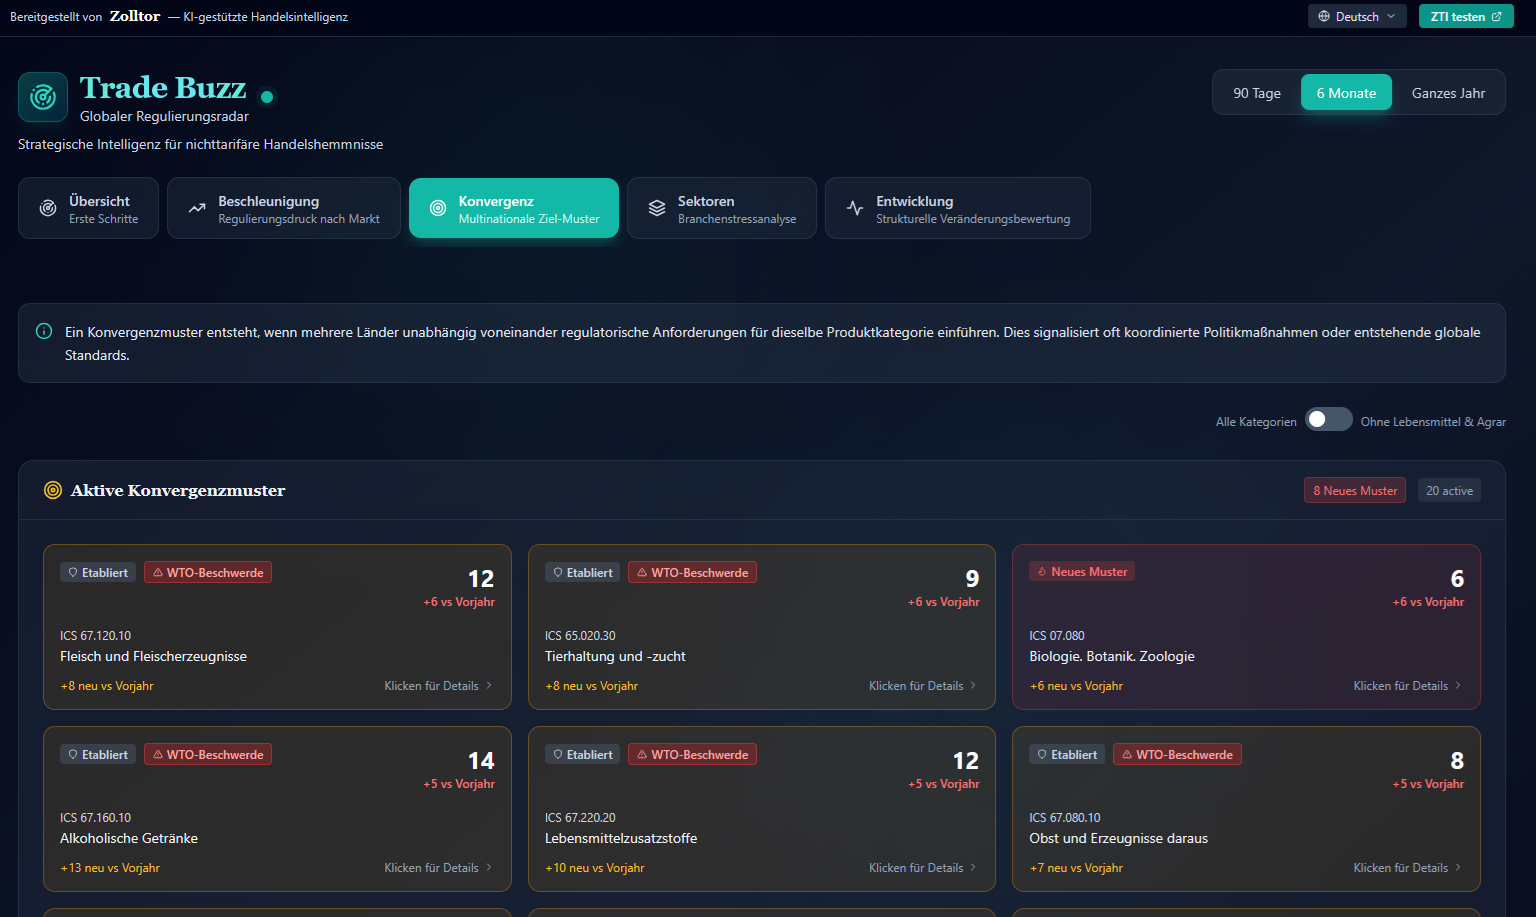Toggle the Ohne Lebensmittel & Agrar switch
This screenshot has width=1536, height=917.
click(1328, 420)
